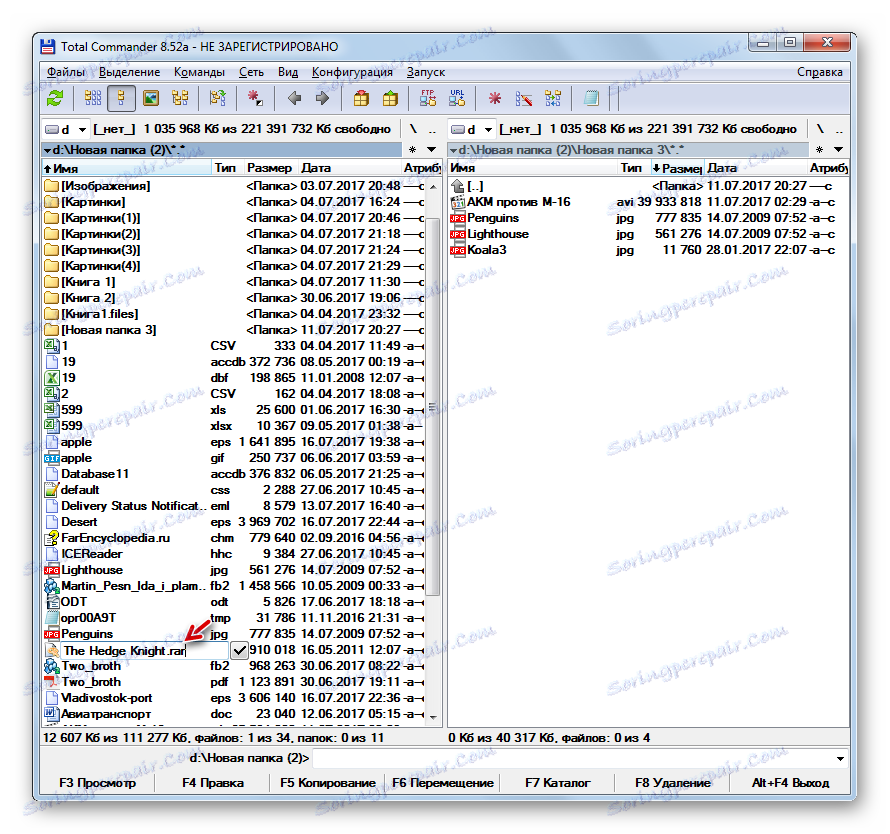Screen dimensions: 890x834
Task: Select the Database11 accdb file
Action: click(234, 474)
